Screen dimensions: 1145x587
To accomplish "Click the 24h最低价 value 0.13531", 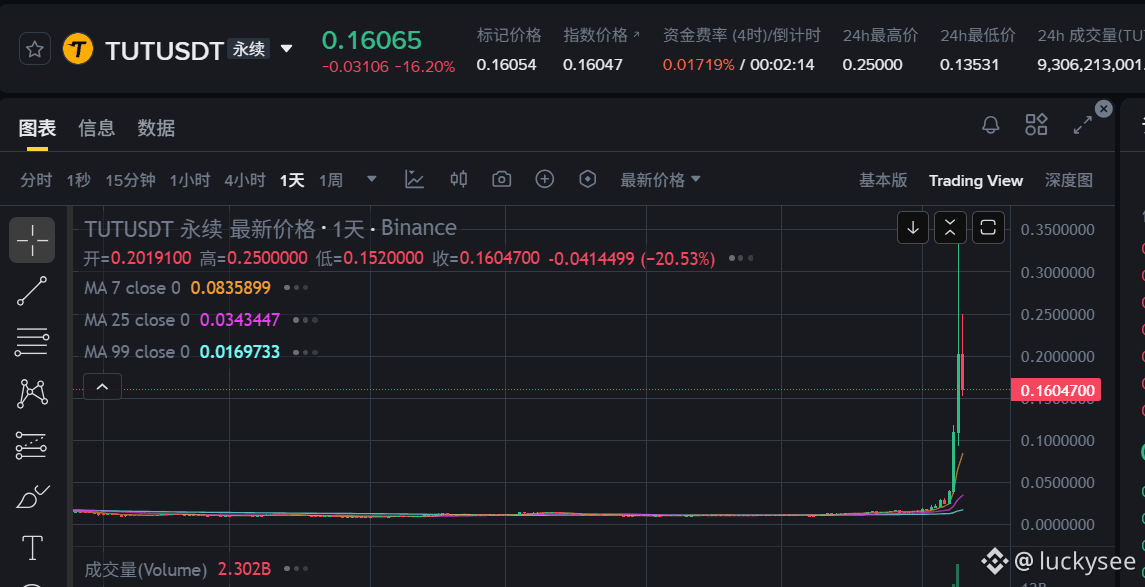I will point(969,65).
